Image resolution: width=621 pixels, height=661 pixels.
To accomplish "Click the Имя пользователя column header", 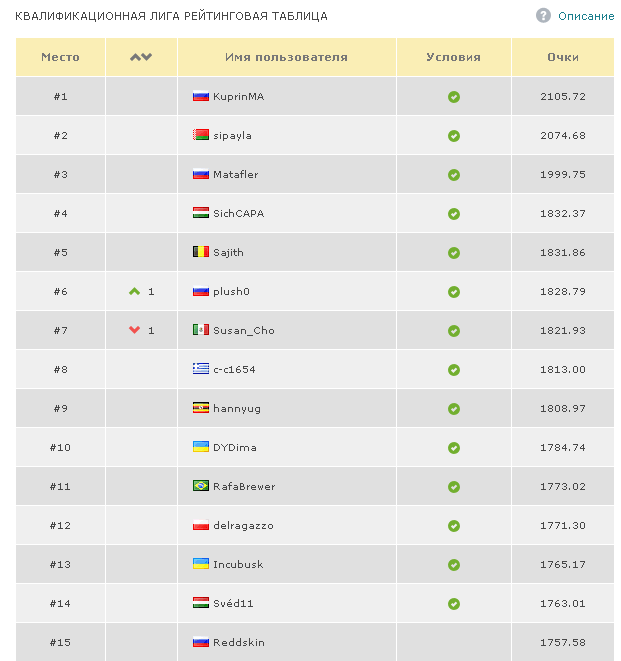I will (x=286, y=57).
